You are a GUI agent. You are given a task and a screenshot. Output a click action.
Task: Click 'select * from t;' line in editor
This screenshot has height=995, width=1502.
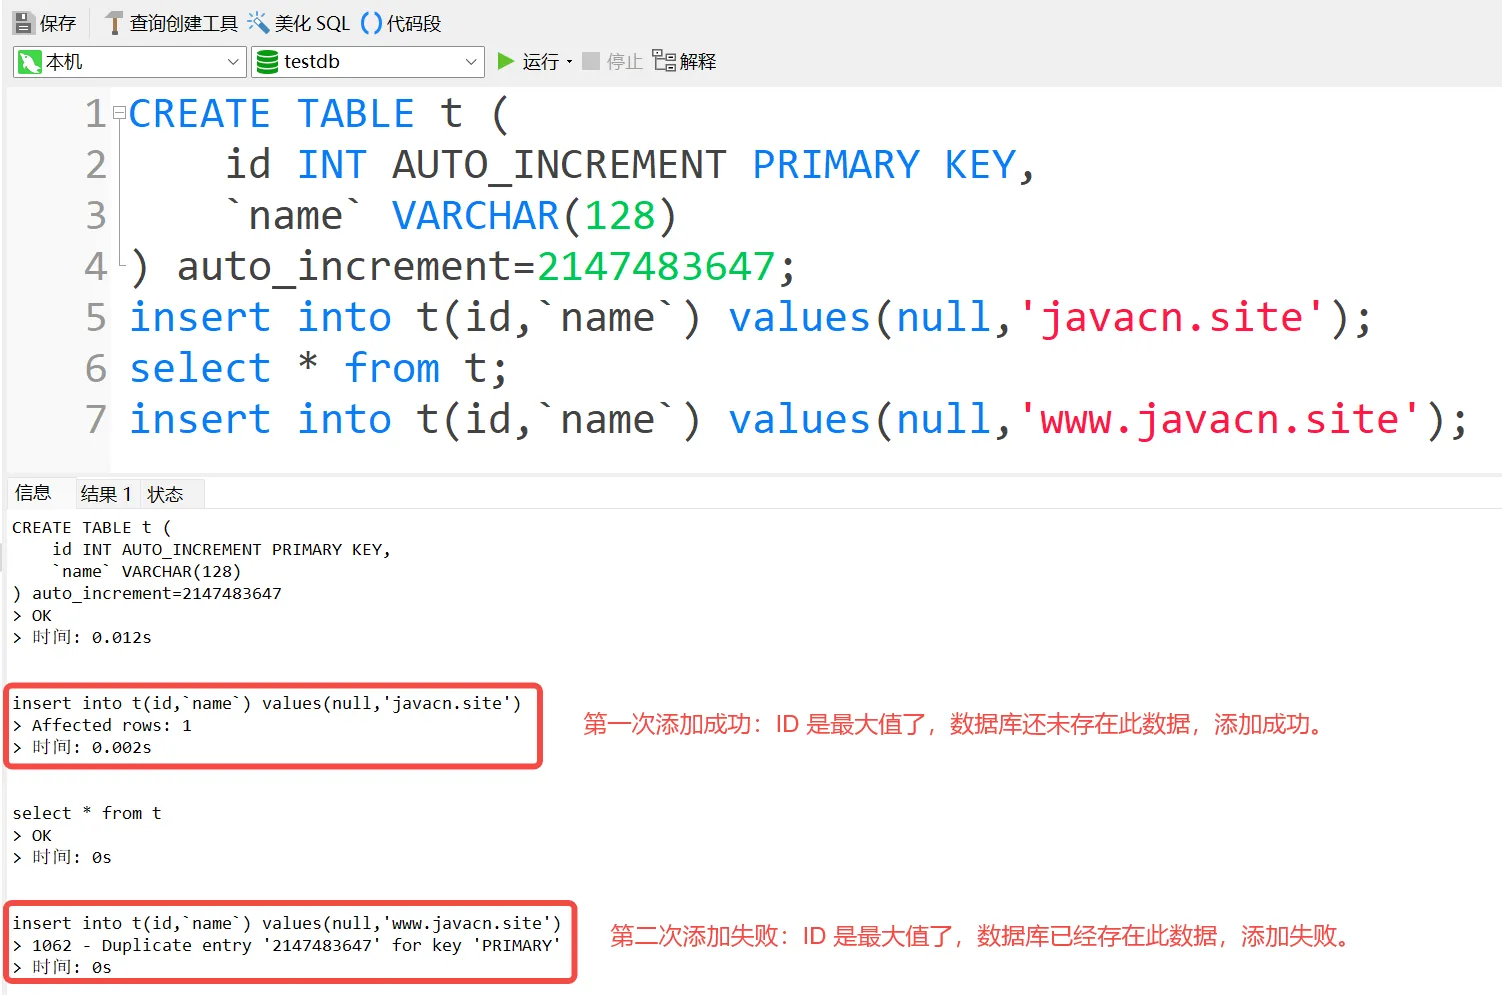coord(319,369)
